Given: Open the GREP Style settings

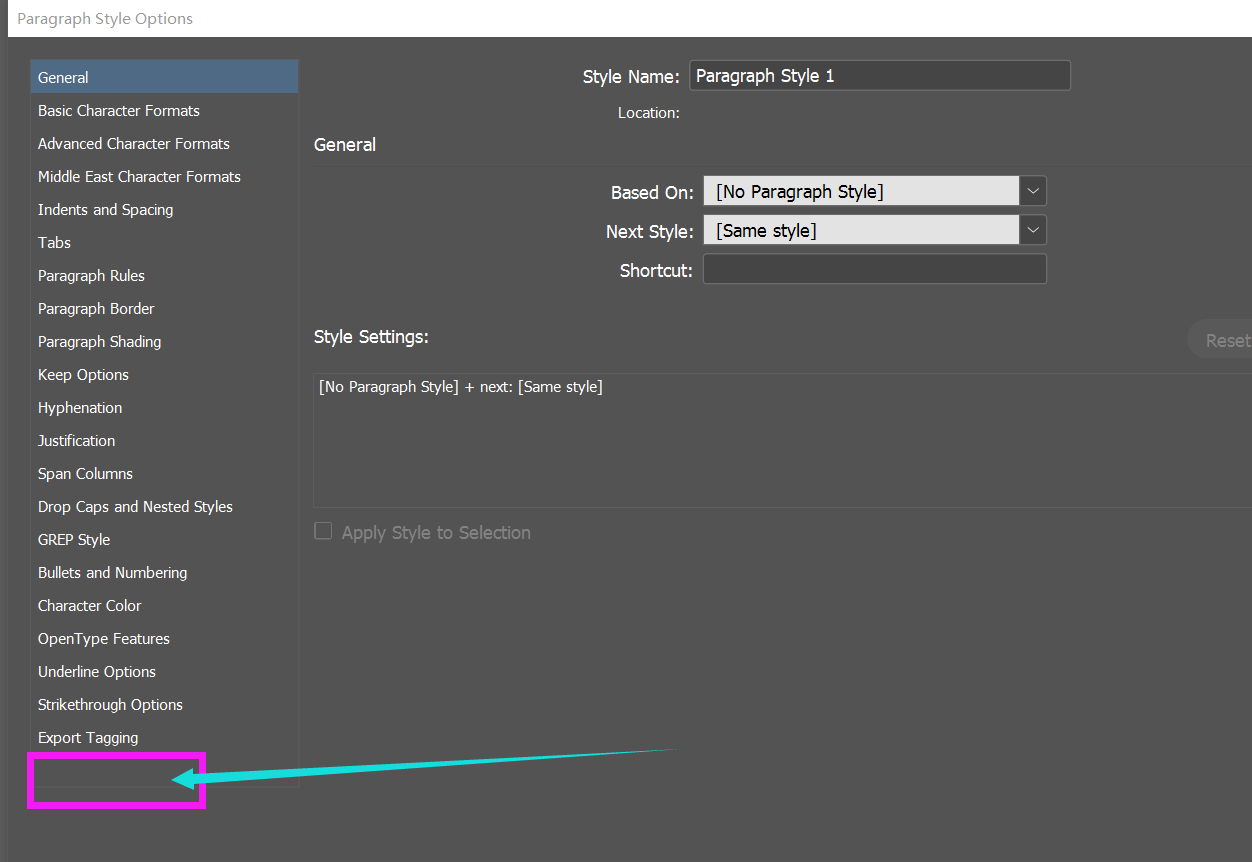Looking at the screenshot, I should click(x=73, y=539).
